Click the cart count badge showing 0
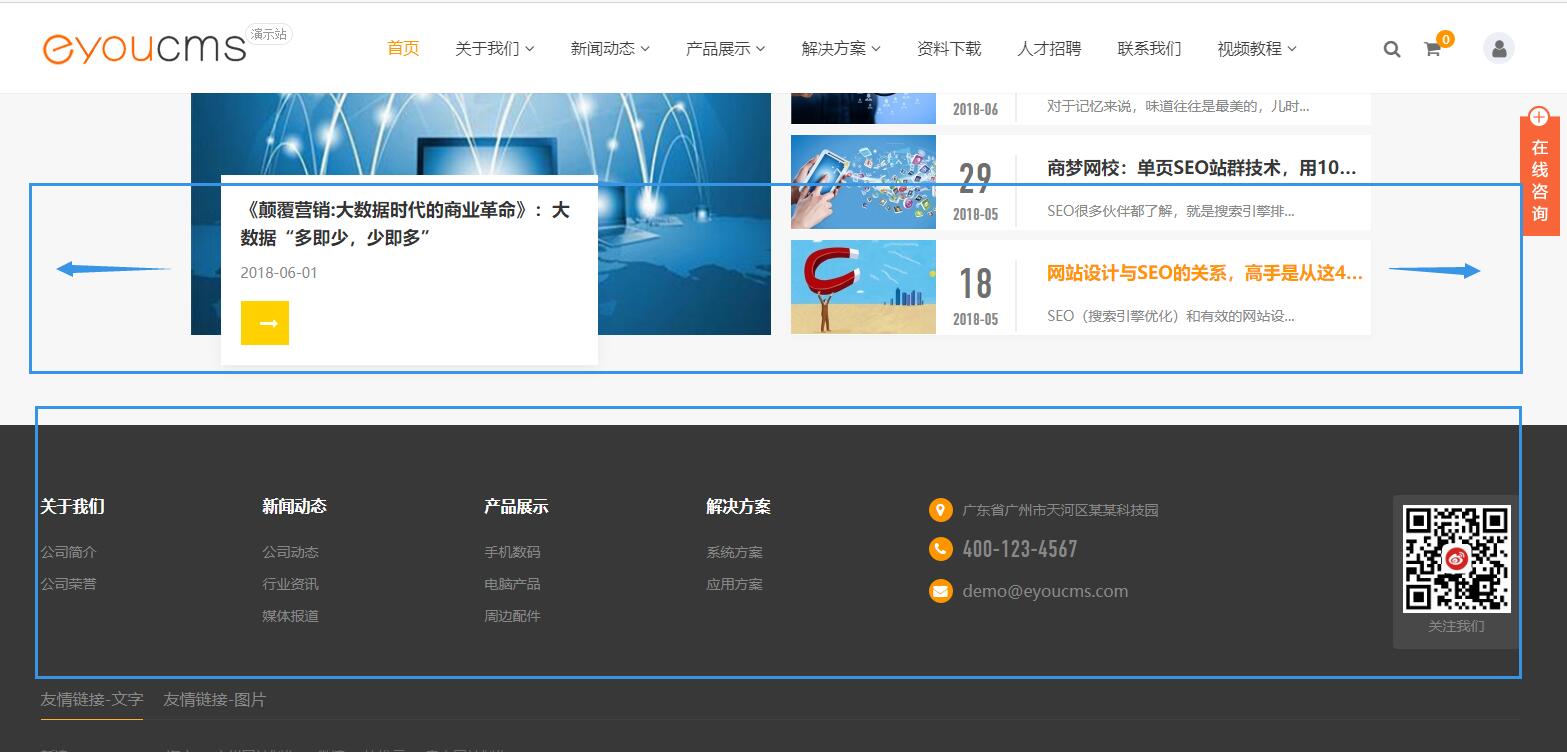 pos(1445,39)
